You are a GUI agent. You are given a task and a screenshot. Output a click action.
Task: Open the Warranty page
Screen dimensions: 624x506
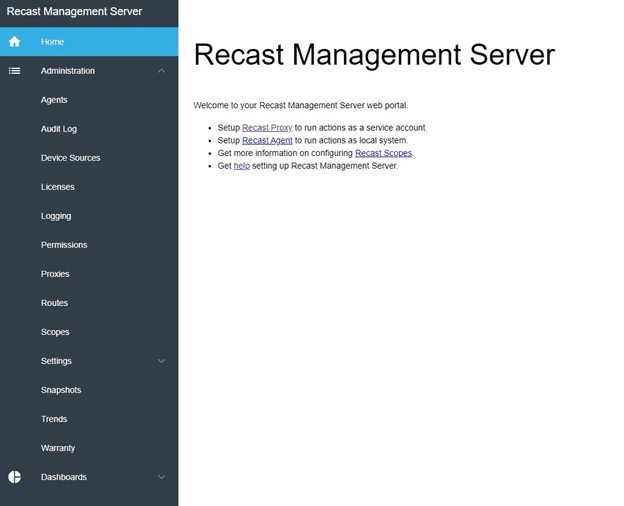[x=58, y=448]
